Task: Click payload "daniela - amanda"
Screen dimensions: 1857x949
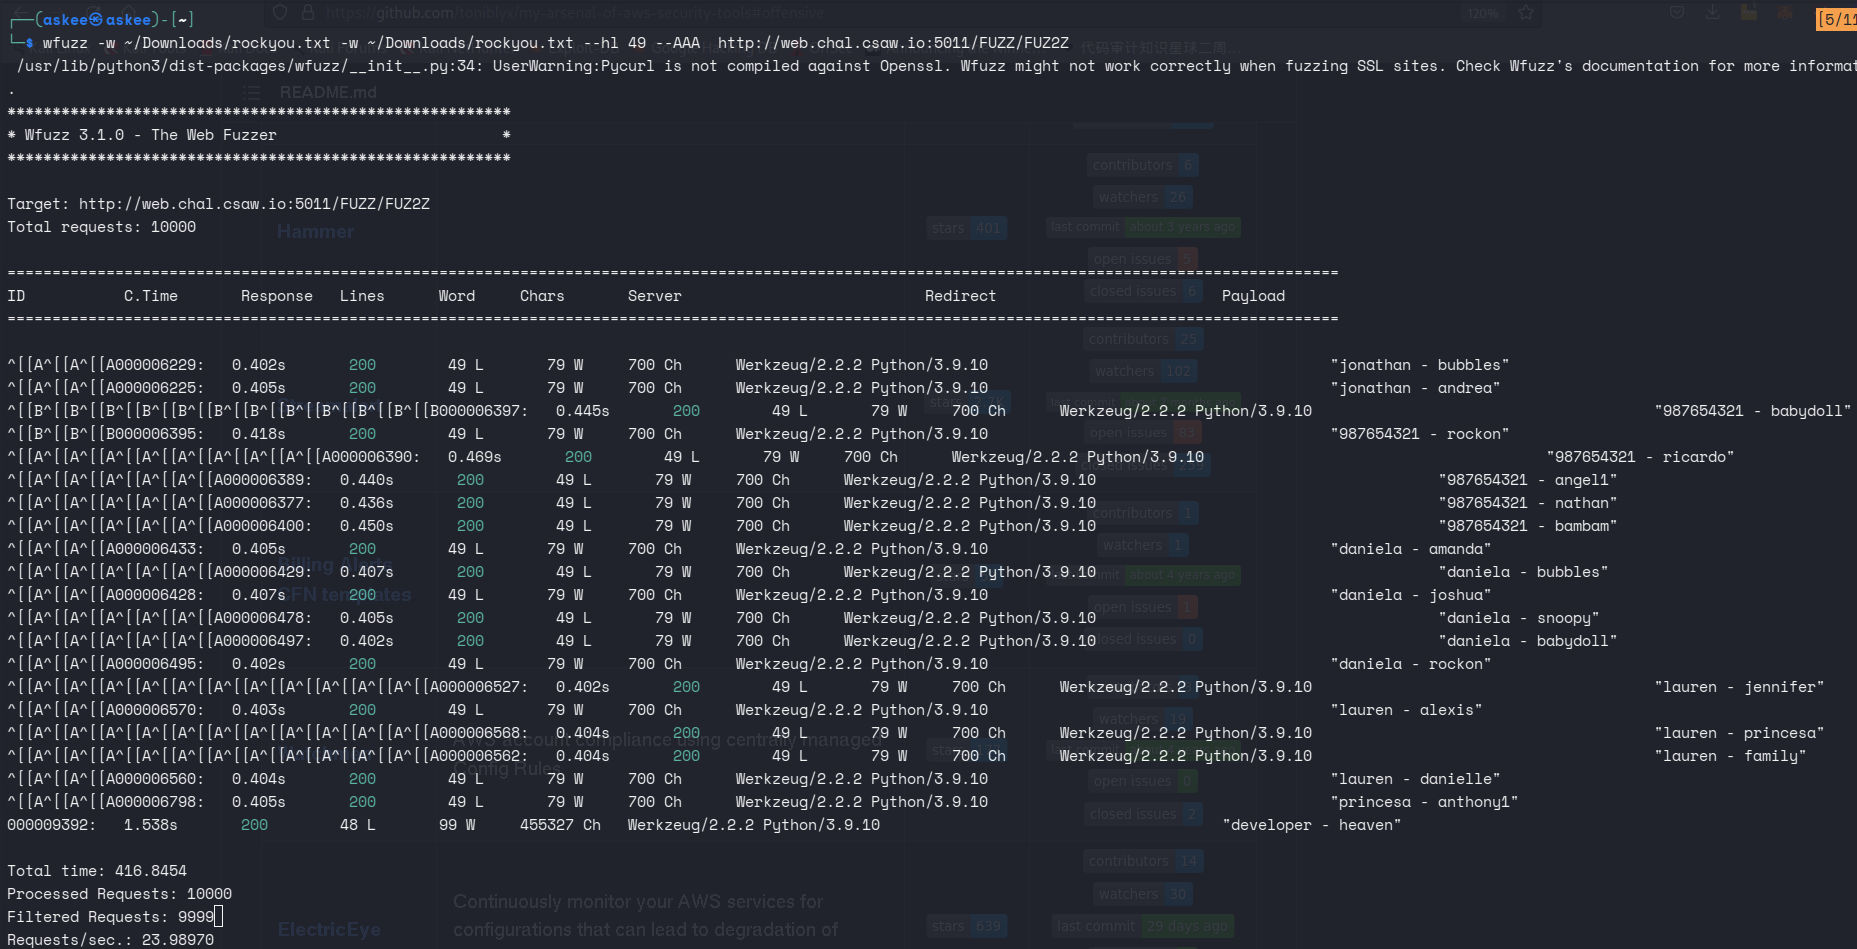Action: (x=1411, y=549)
